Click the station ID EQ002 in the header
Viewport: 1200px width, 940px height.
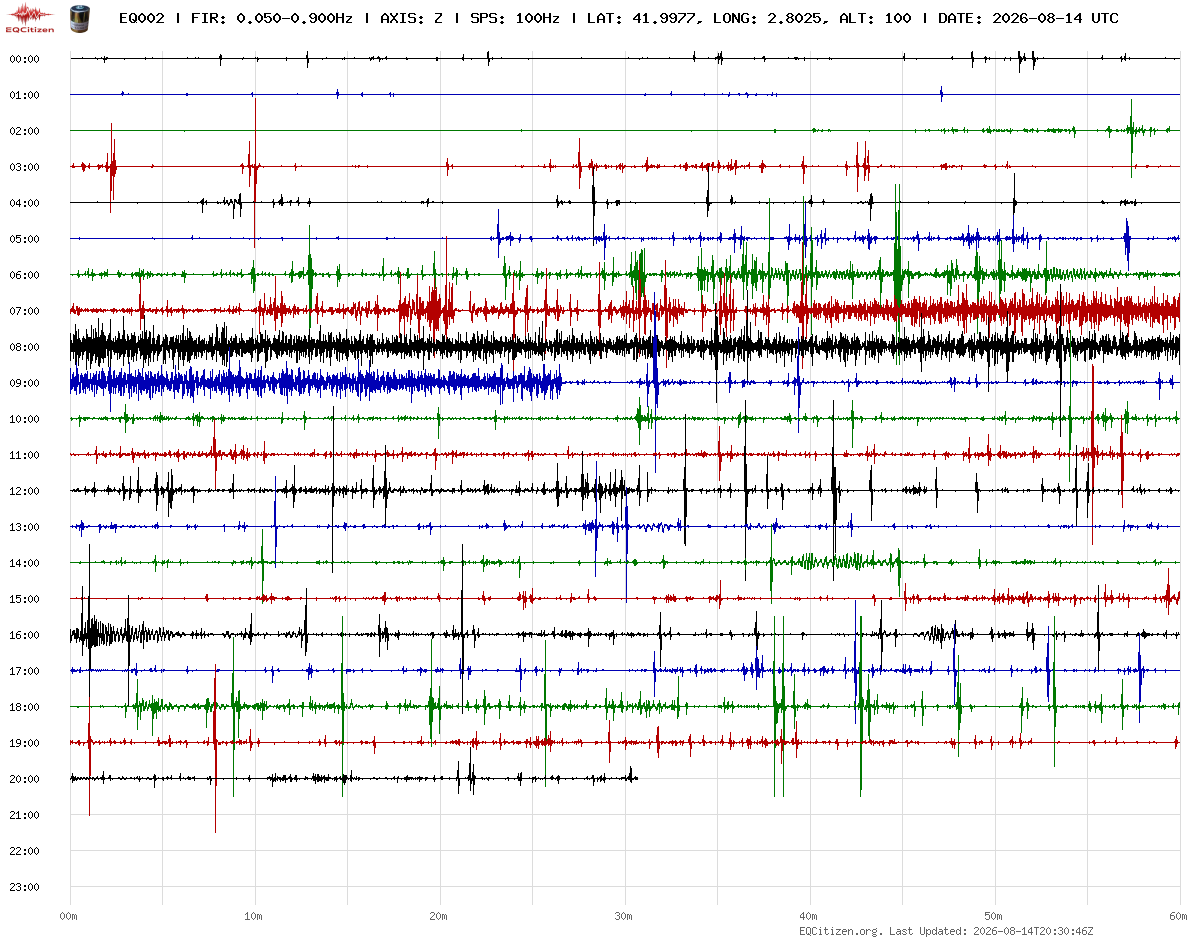(x=141, y=18)
